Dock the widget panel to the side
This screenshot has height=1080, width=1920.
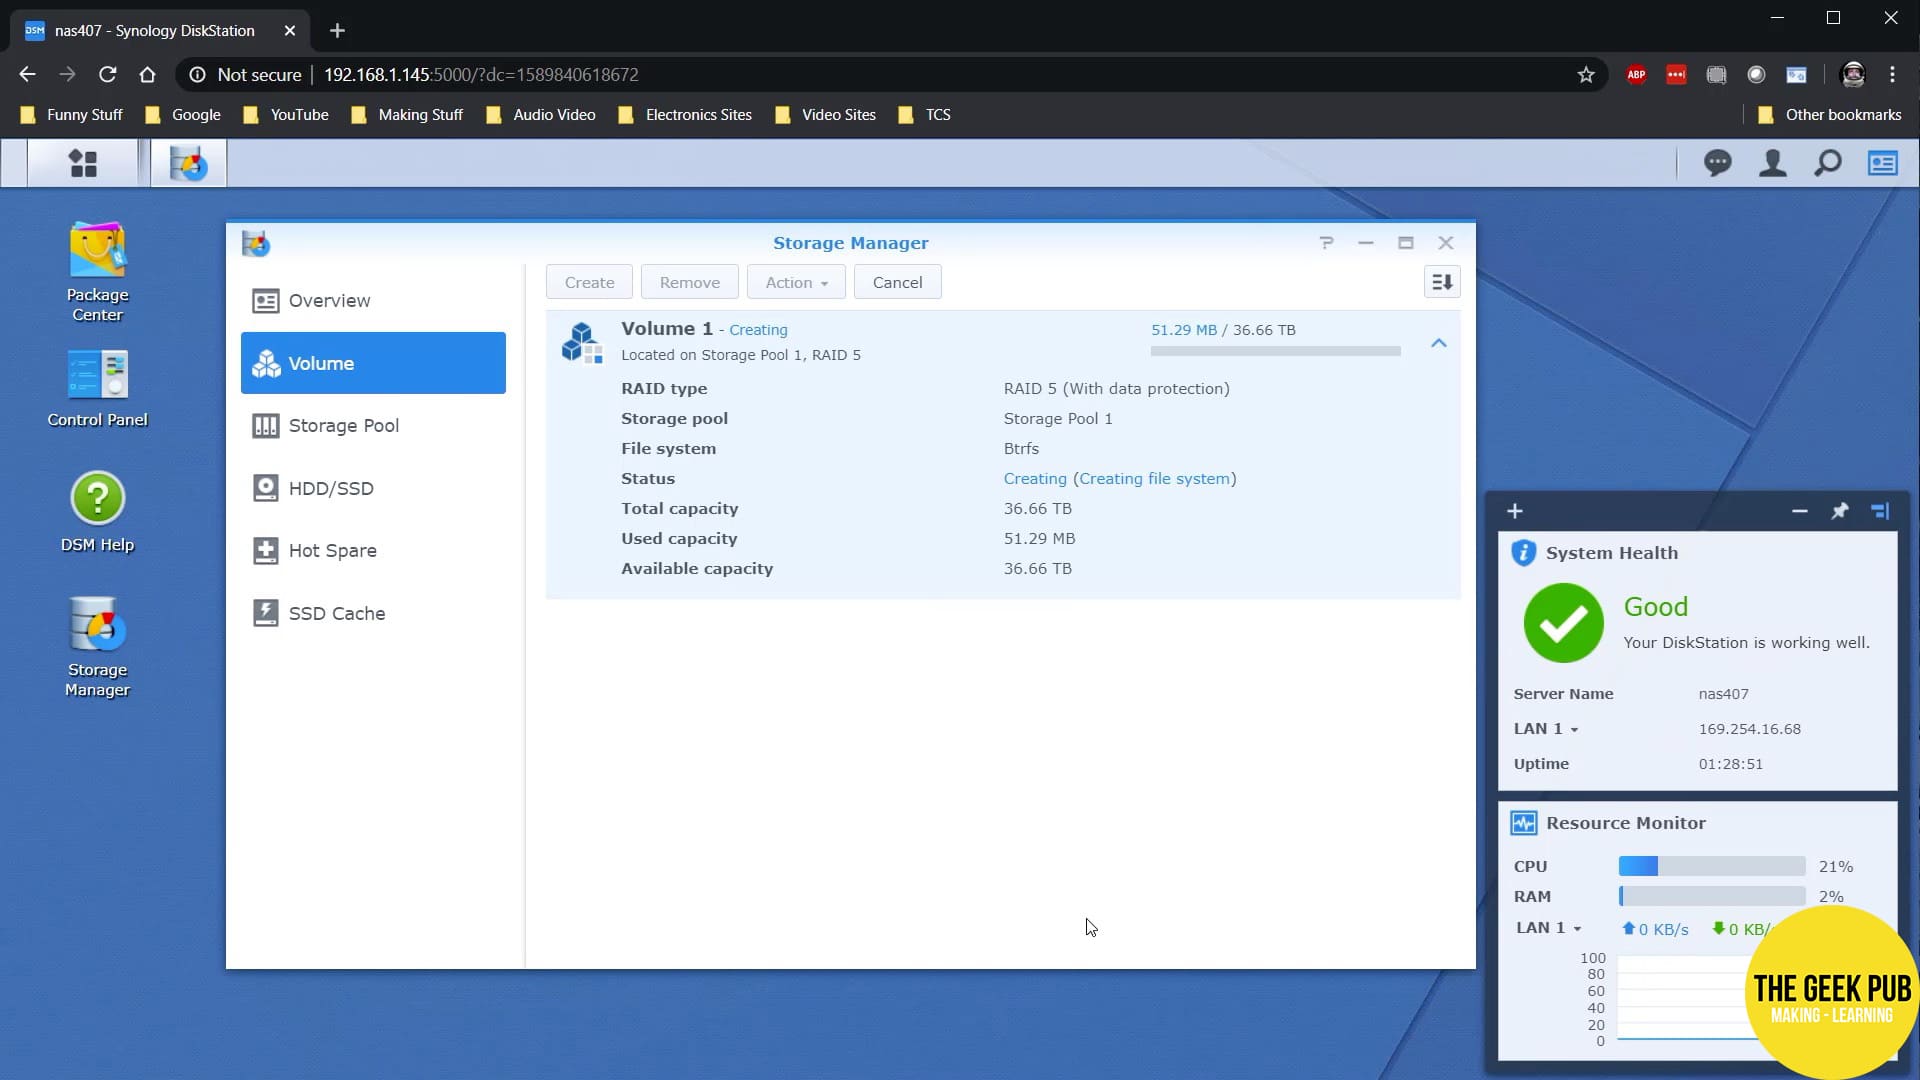[1880, 511]
